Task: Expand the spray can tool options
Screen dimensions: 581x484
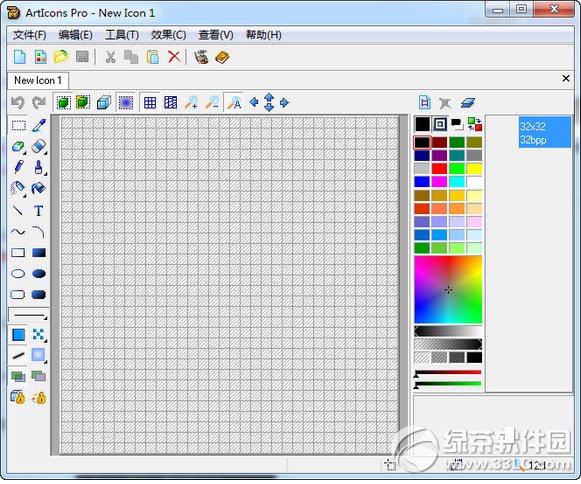Action: tap(24, 195)
